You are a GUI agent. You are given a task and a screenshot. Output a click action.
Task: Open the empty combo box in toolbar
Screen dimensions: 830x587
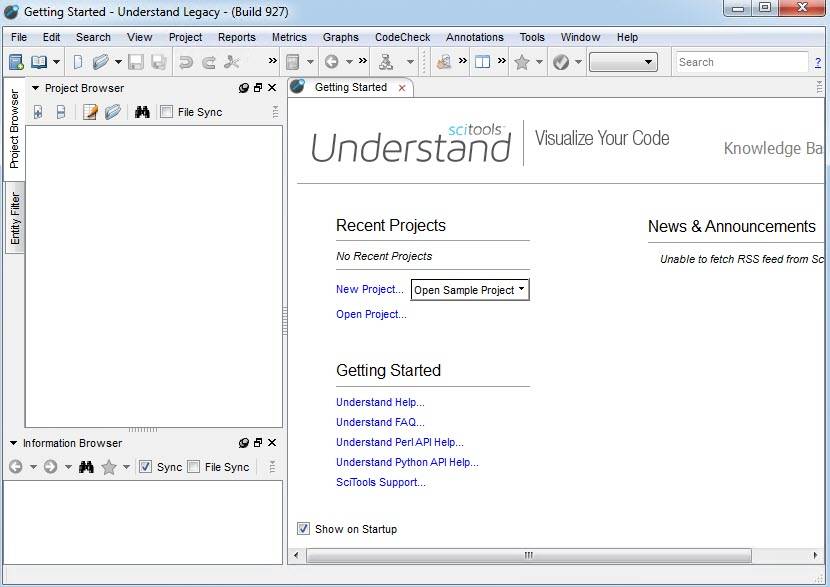click(623, 62)
